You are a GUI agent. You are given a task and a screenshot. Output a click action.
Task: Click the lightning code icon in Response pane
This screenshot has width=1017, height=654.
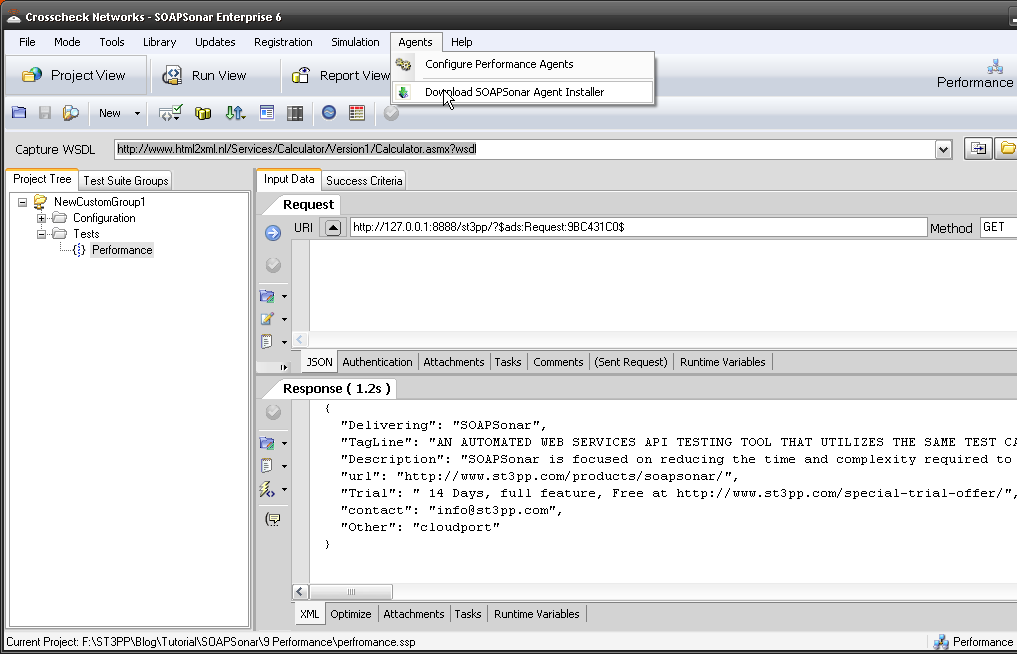pos(267,489)
